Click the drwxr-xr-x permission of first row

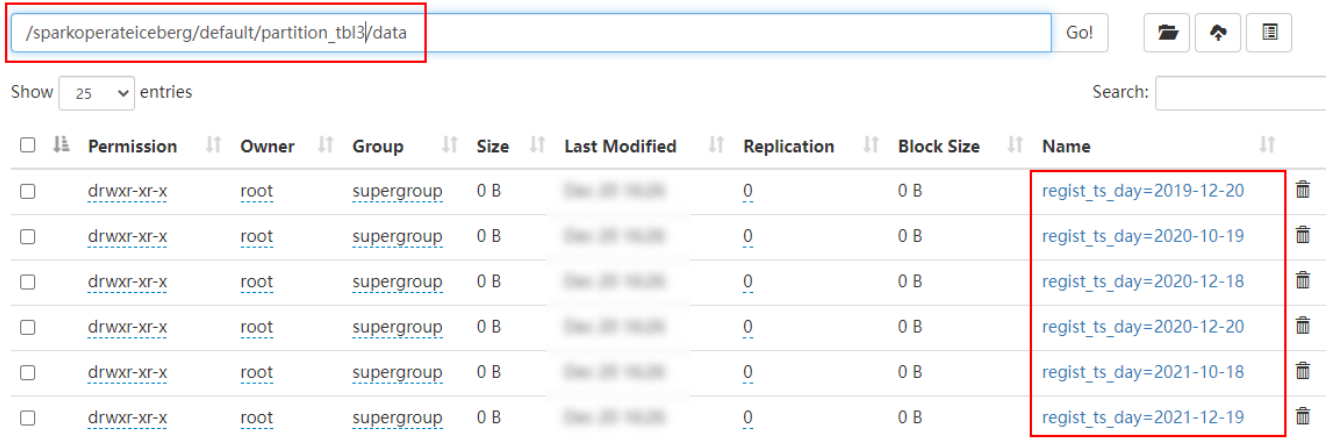(x=127, y=191)
